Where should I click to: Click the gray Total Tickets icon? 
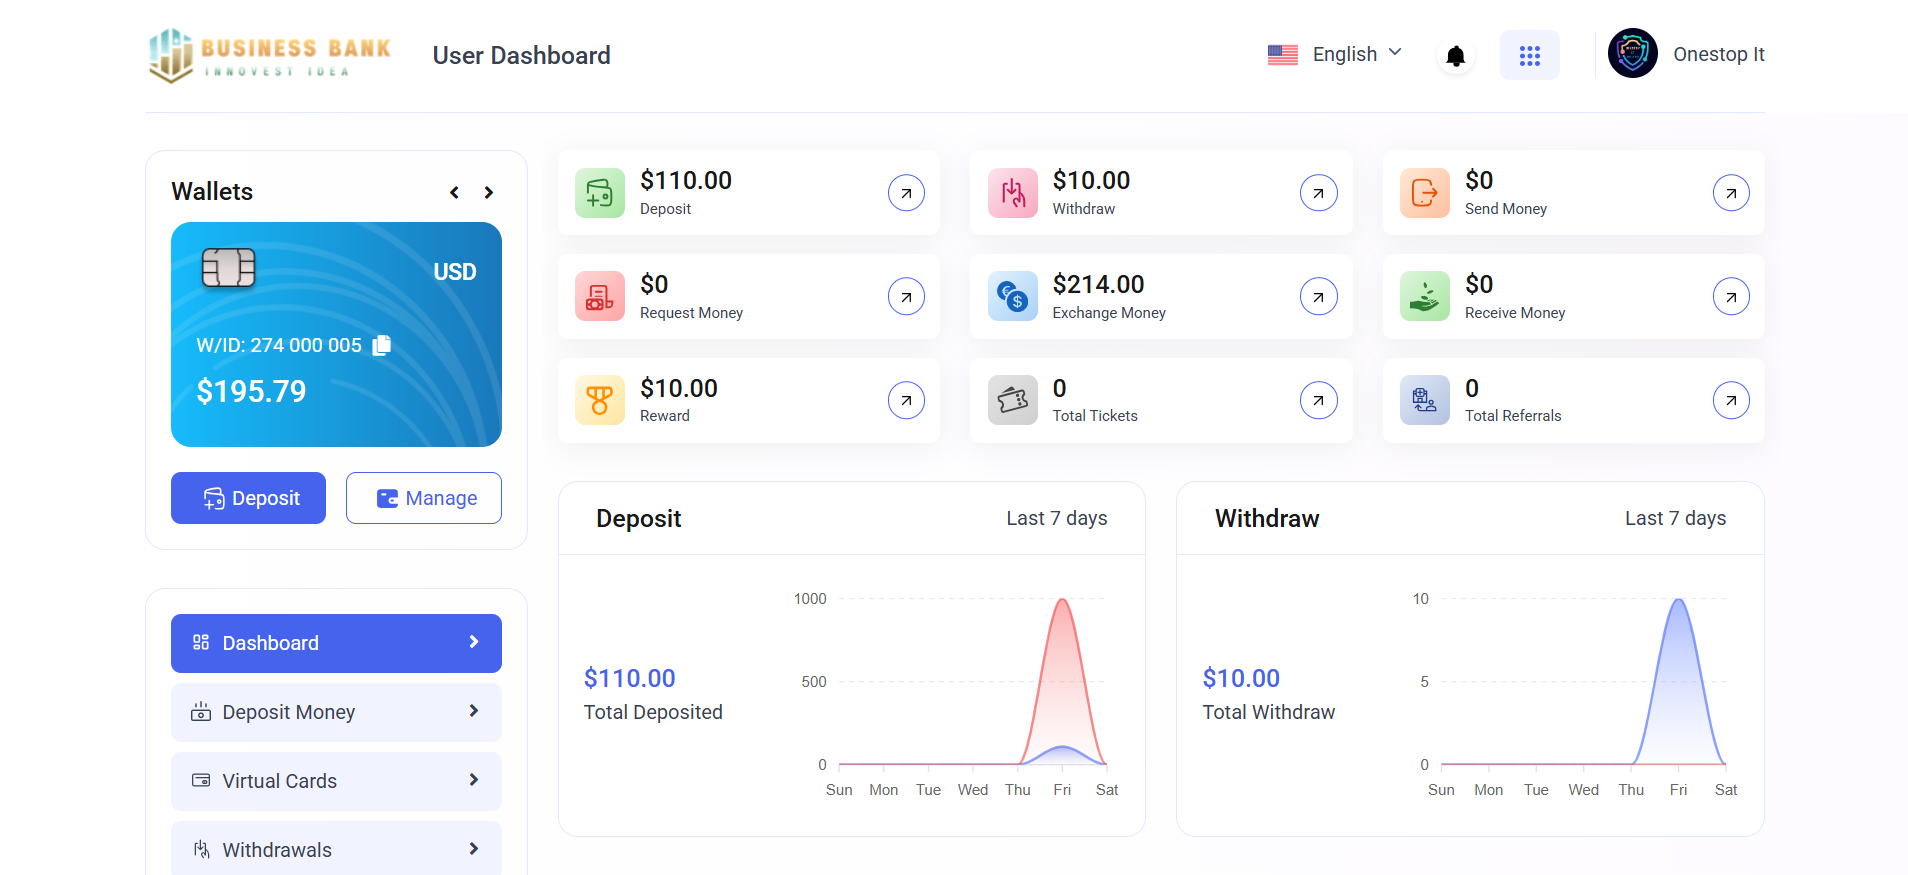coord(1013,400)
